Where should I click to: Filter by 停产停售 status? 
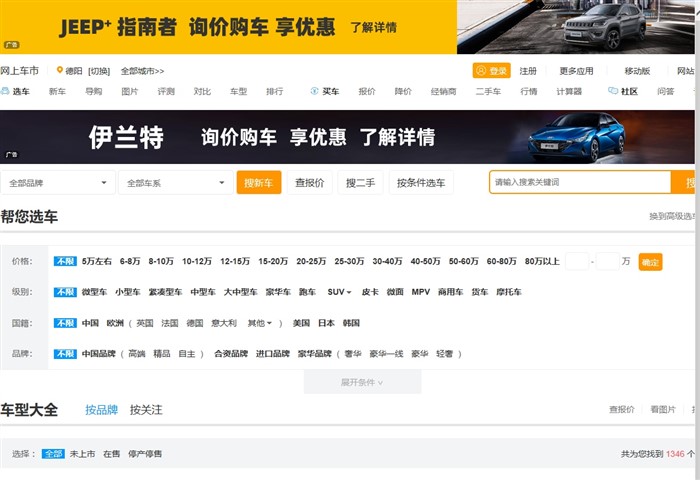(145, 454)
